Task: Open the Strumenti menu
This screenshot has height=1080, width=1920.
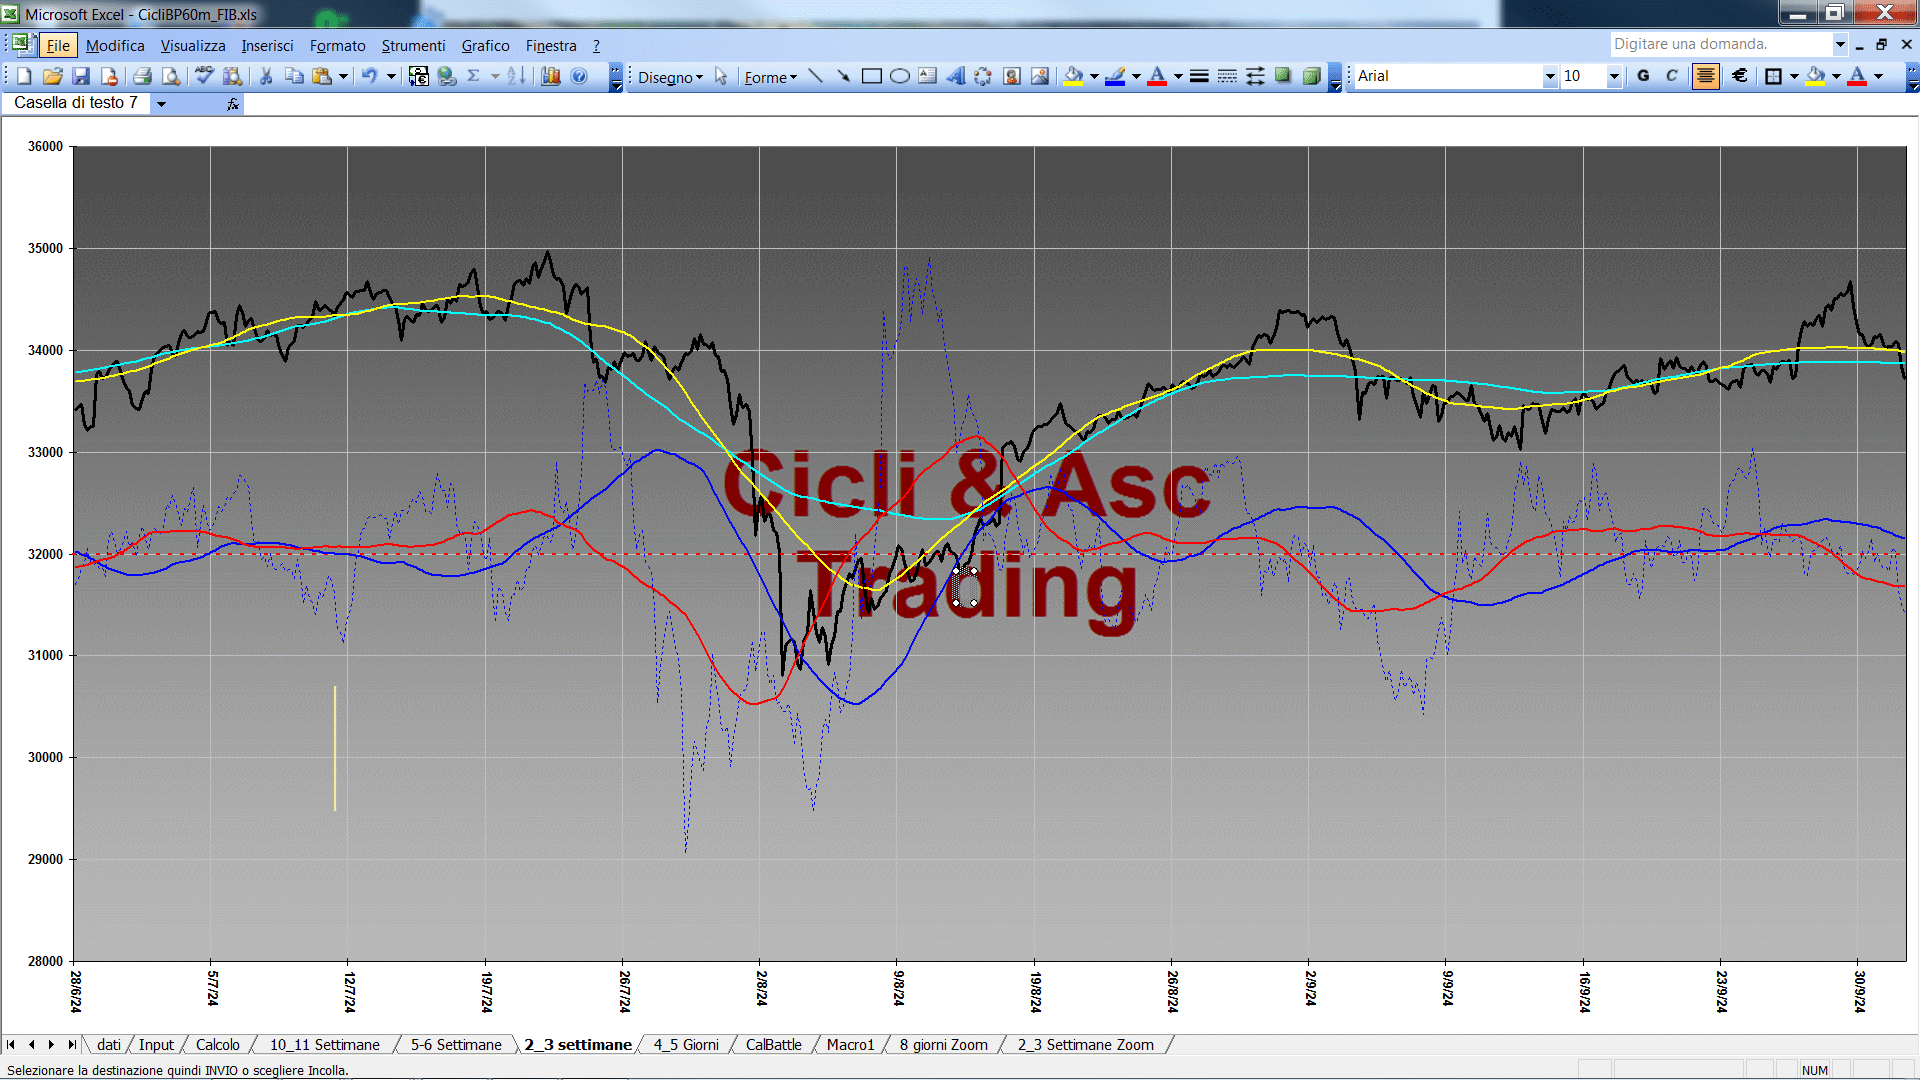Action: point(413,45)
